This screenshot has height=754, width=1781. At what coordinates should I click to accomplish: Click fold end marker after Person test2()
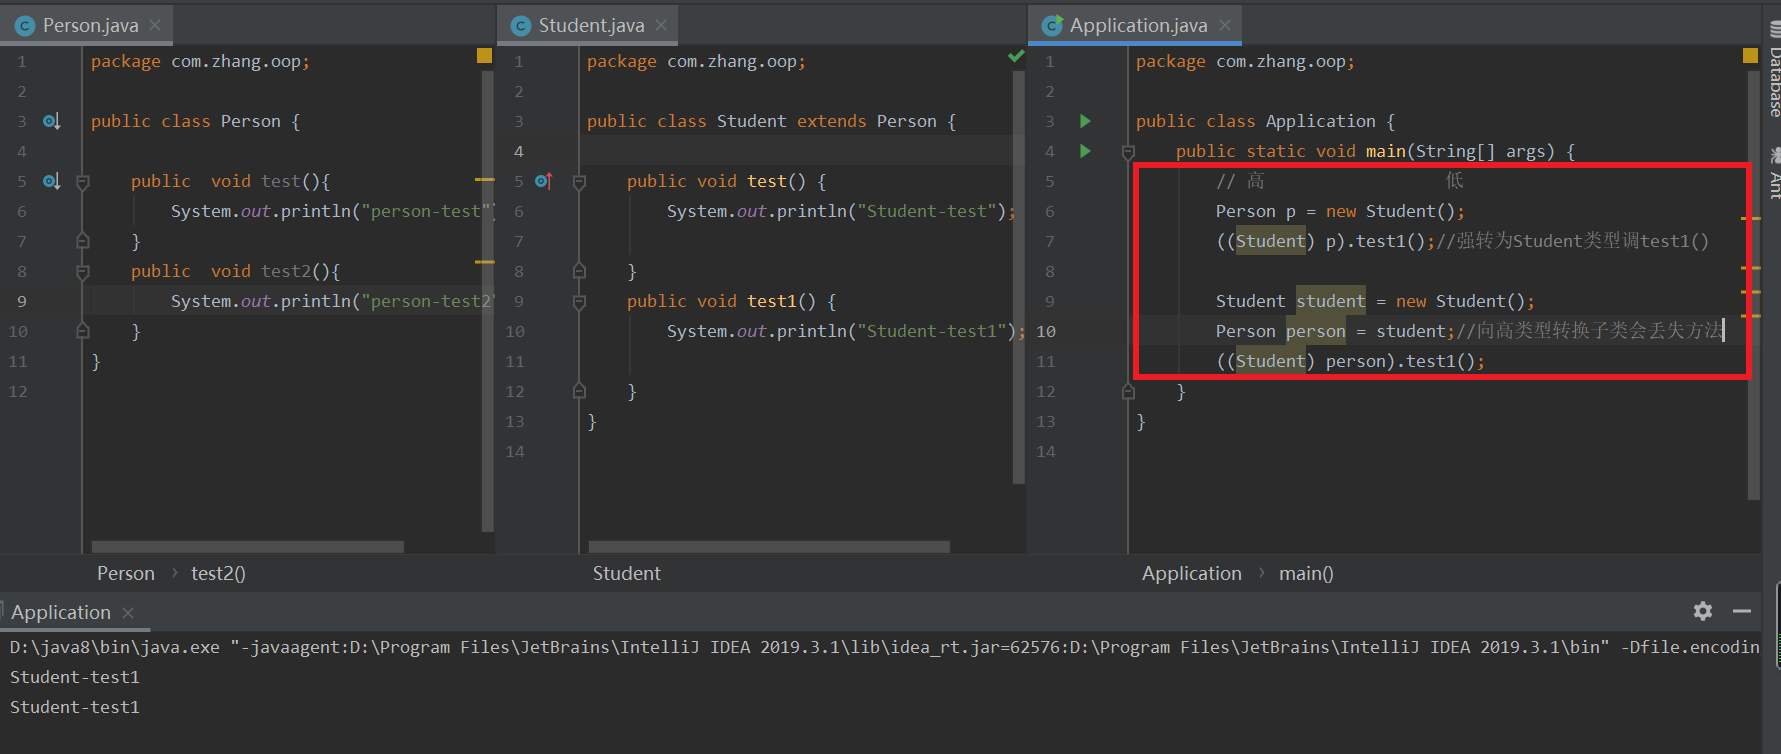coord(83,331)
